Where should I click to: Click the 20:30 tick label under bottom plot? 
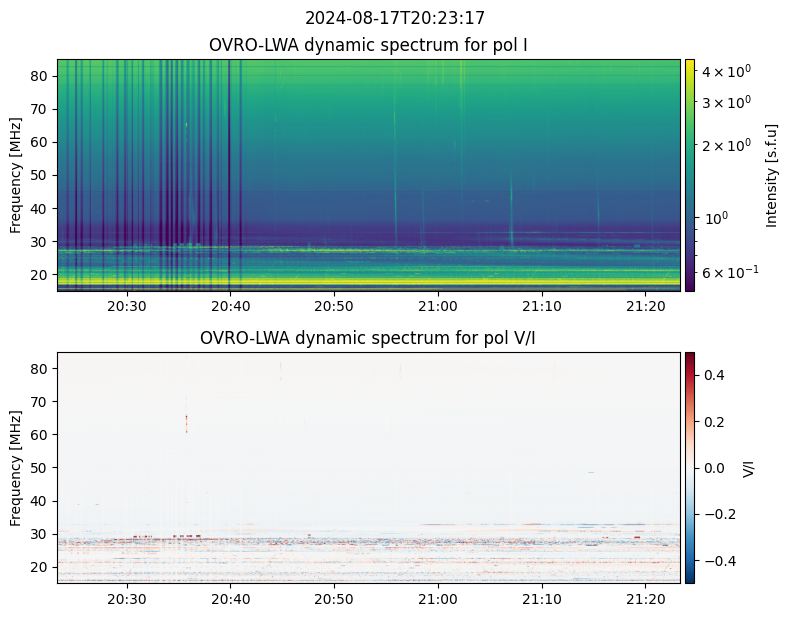[x=127, y=599]
